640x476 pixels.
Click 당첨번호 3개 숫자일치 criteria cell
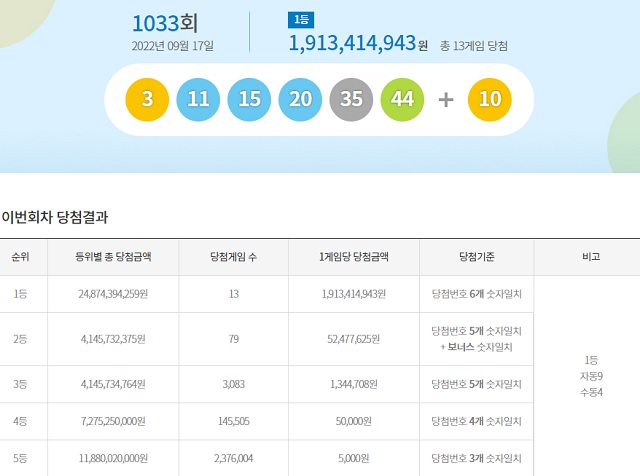pyautogui.click(x=477, y=458)
